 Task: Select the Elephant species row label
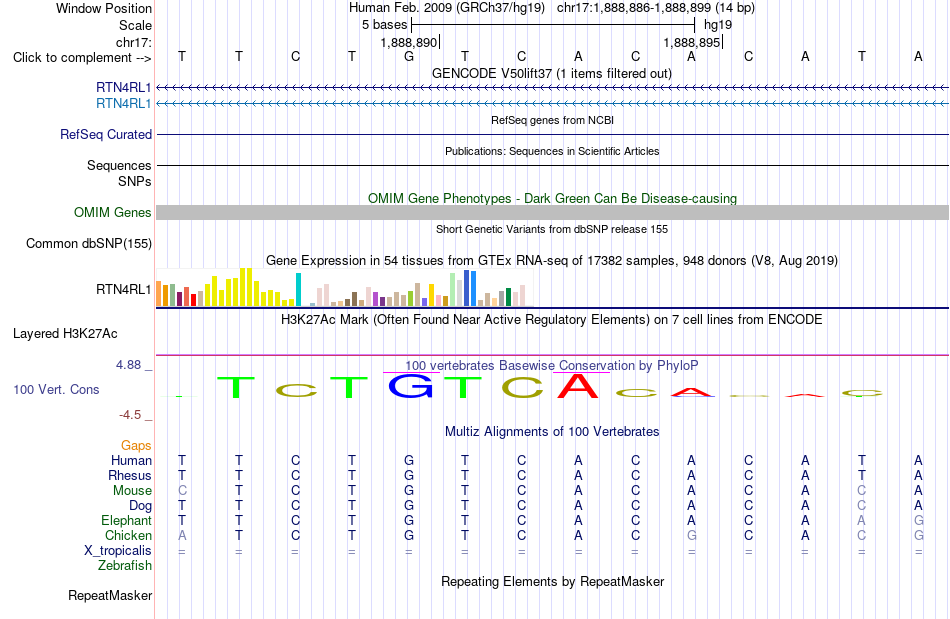click(x=127, y=520)
